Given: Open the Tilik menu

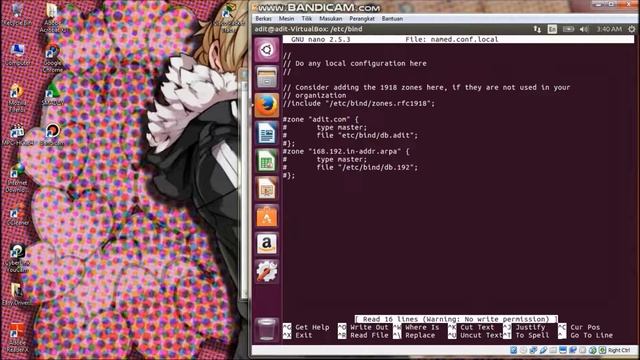Looking at the screenshot, I should [307, 19].
